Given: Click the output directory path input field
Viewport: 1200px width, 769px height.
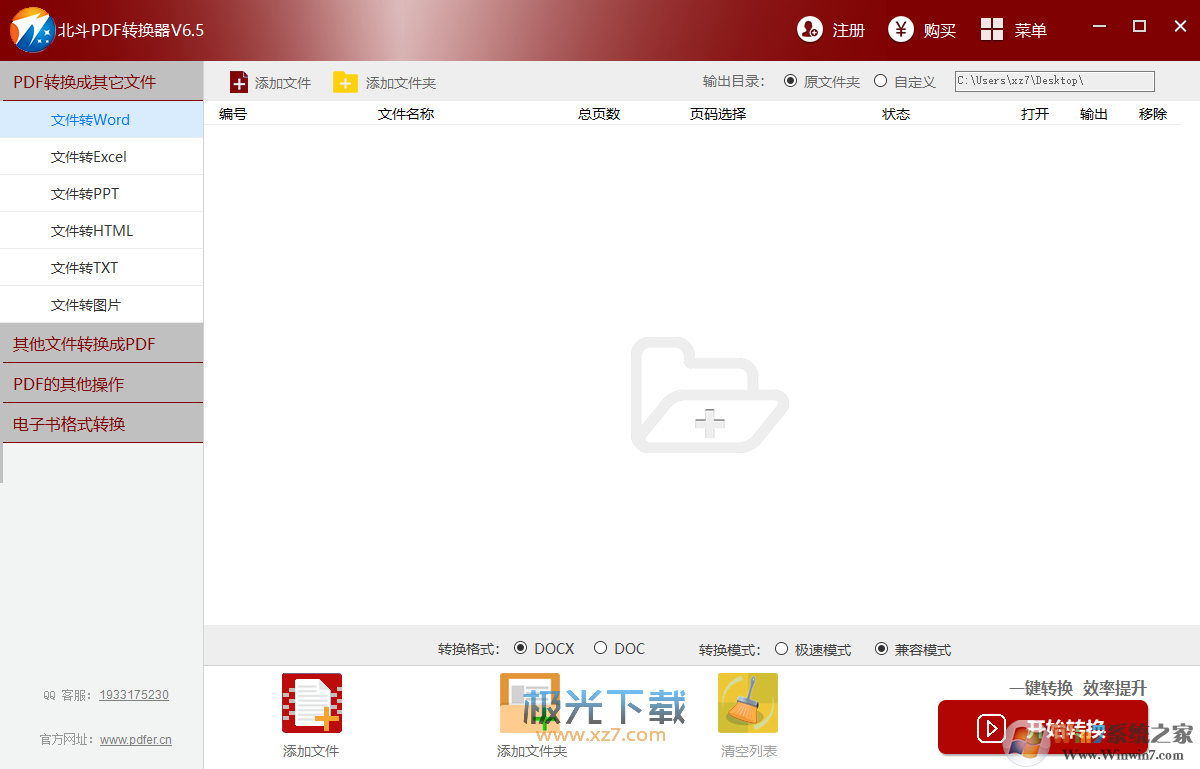Looking at the screenshot, I should coord(1054,81).
